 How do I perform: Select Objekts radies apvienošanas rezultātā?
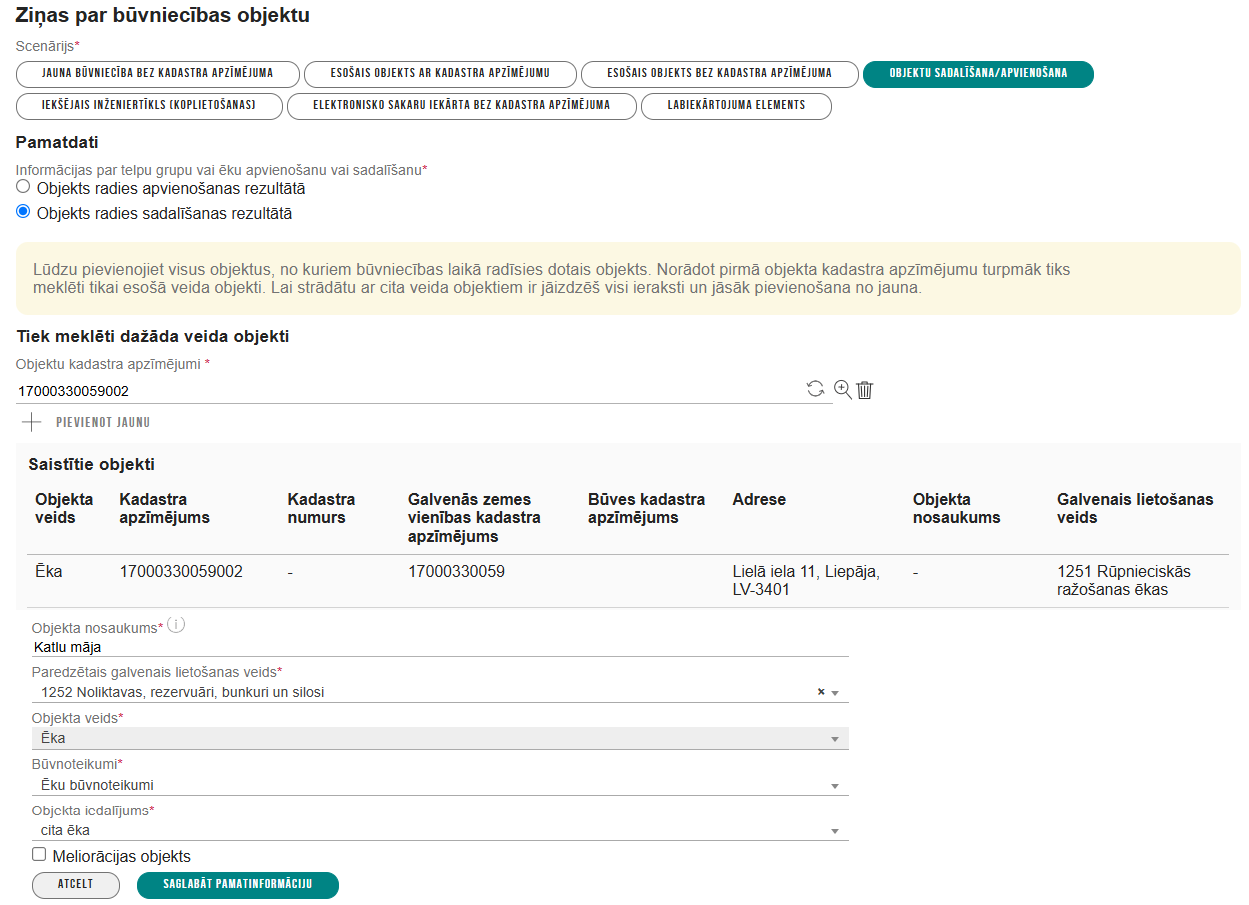click(x=23, y=187)
